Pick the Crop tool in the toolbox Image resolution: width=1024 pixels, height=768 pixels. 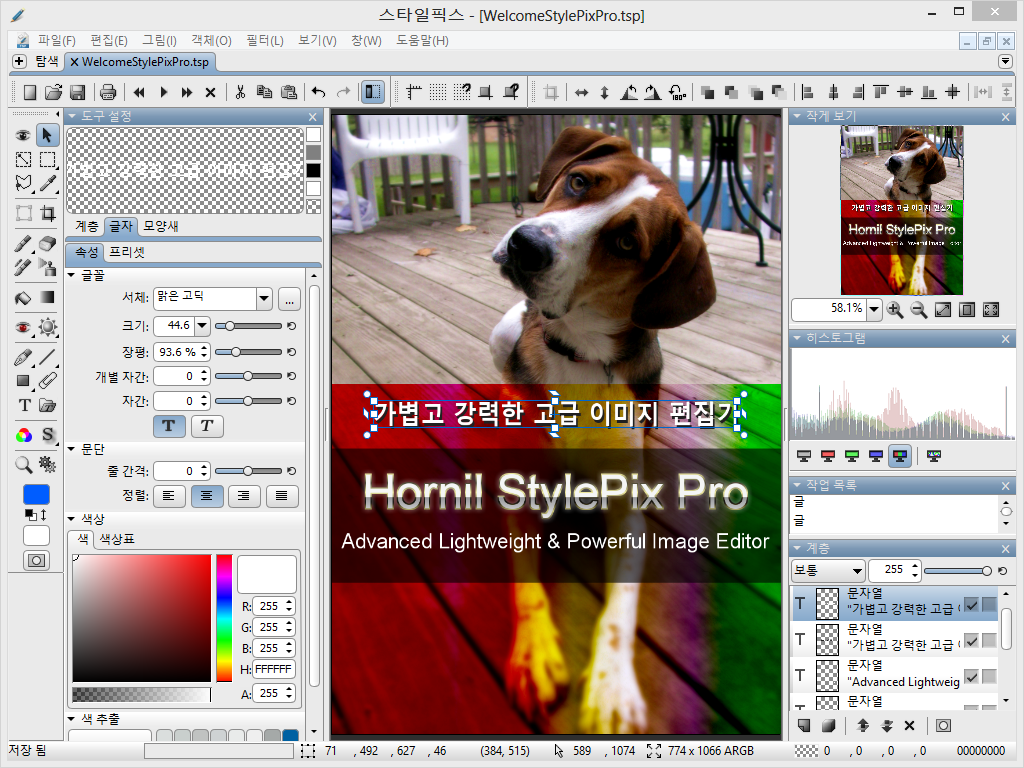tap(47, 214)
